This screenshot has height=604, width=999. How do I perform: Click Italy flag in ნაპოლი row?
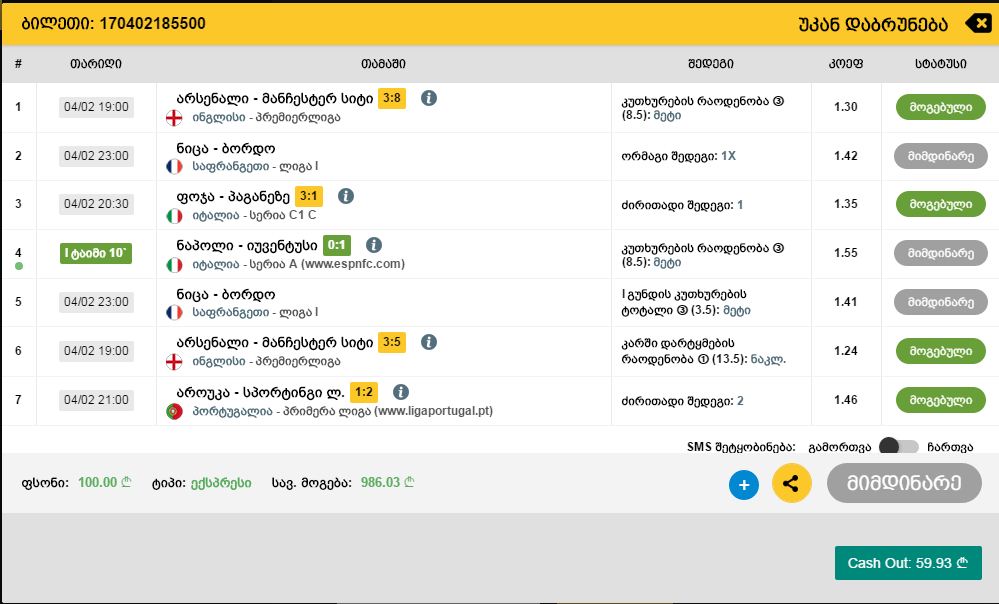(x=174, y=265)
